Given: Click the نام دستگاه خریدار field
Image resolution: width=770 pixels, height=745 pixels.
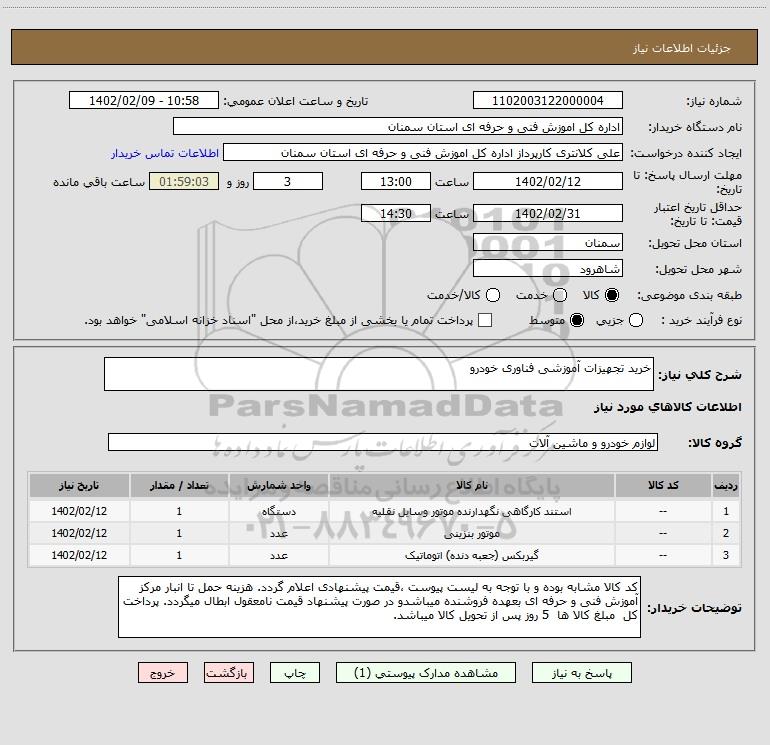Looking at the screenshot, I should click(398, 127).
